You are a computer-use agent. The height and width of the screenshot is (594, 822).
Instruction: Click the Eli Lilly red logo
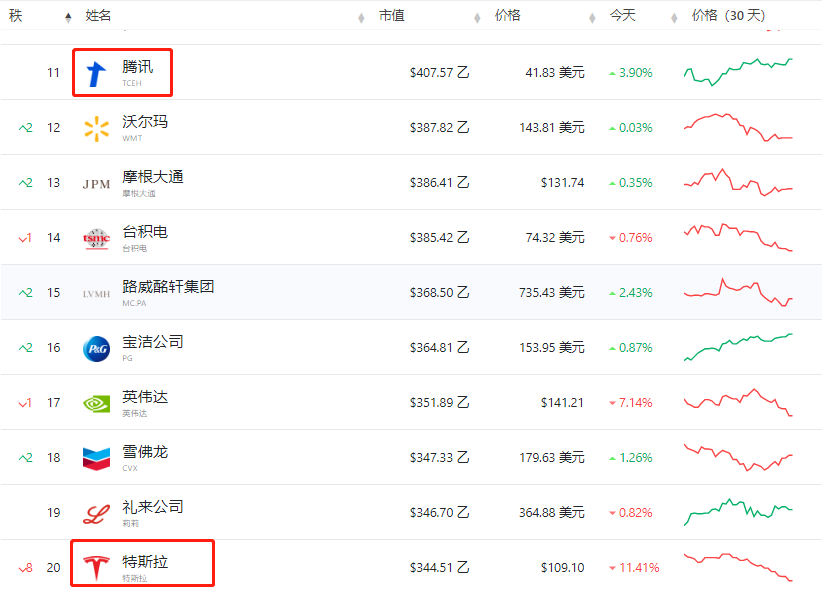coord(96,513)
